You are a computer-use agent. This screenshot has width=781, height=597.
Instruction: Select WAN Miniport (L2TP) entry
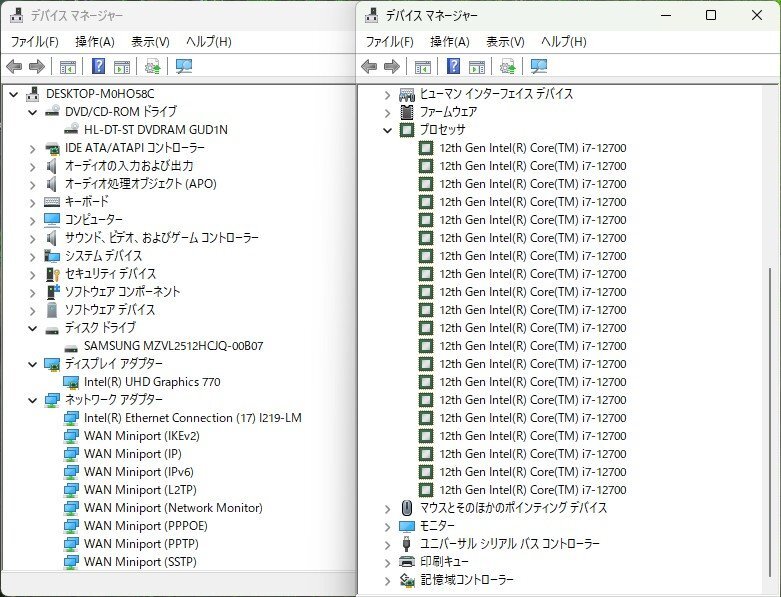[x=140, y=490]
